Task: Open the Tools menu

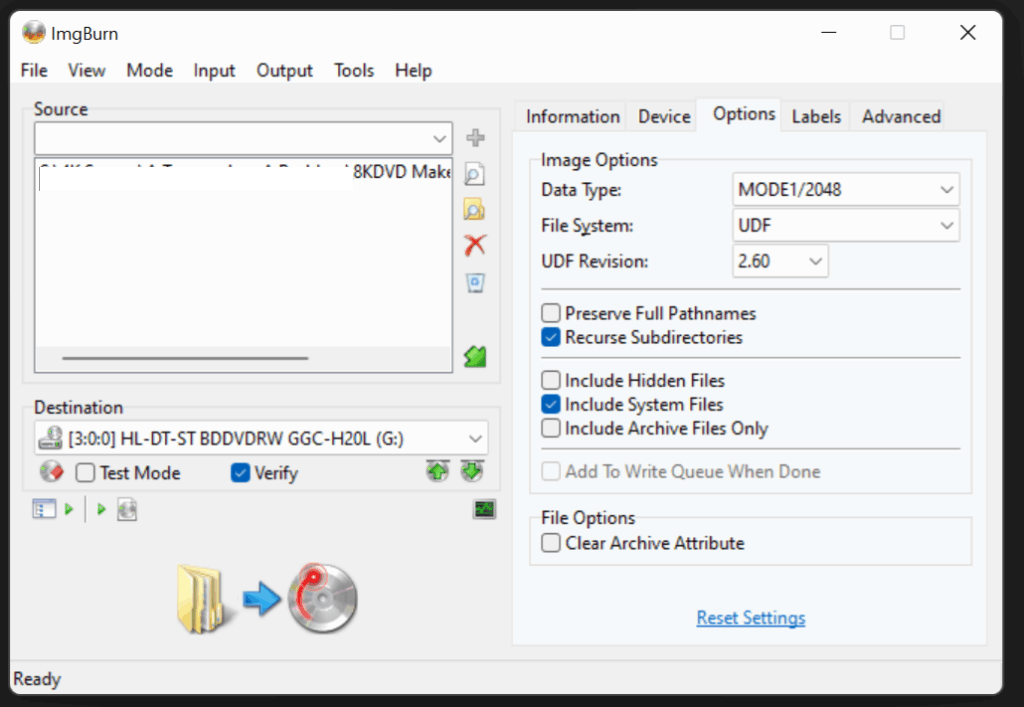Action: click(354, 70)
